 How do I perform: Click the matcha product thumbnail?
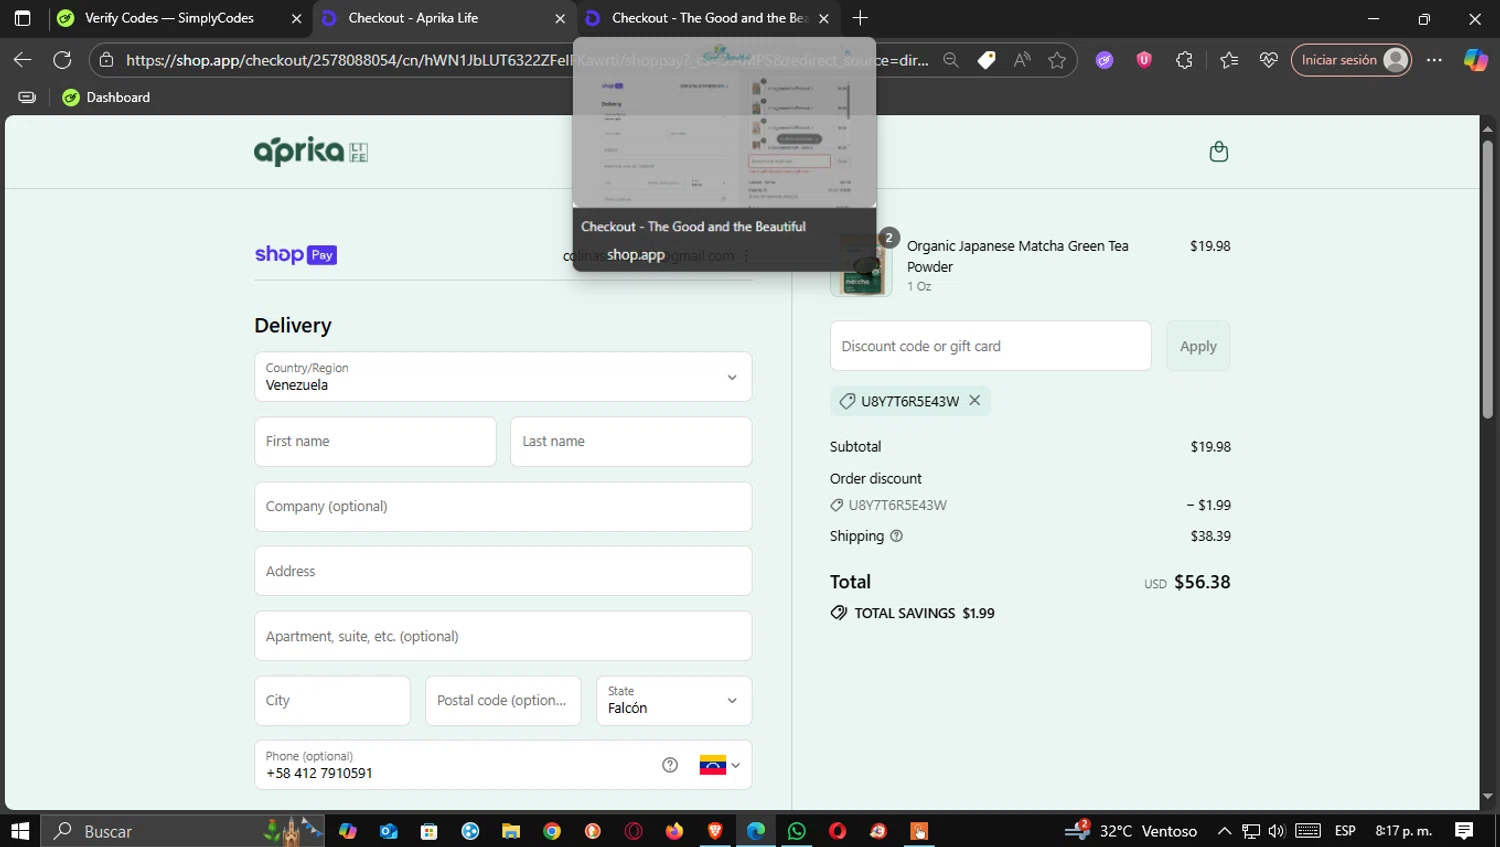click(860, 266)
